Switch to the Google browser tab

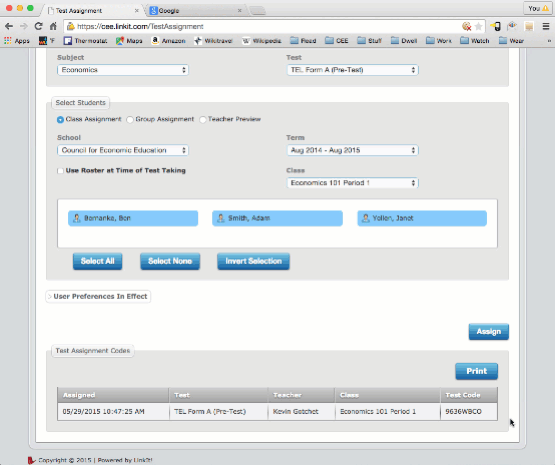[194, 11]
